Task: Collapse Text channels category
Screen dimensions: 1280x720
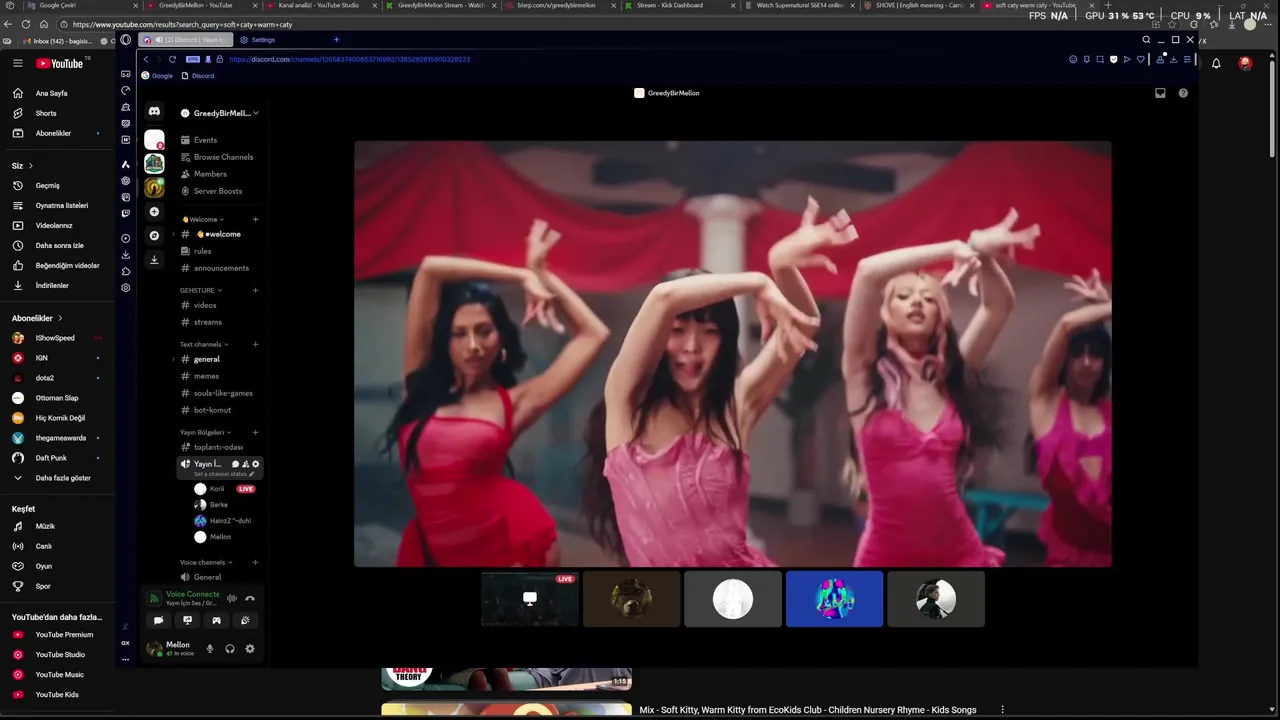Action: (x=205, y=344)
